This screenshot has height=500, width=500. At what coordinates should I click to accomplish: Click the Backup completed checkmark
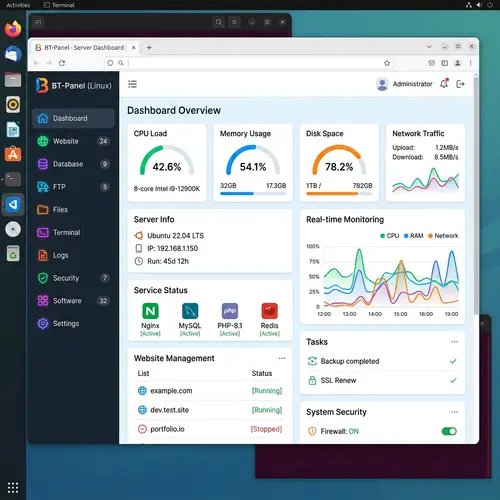(x=453, y=361)
